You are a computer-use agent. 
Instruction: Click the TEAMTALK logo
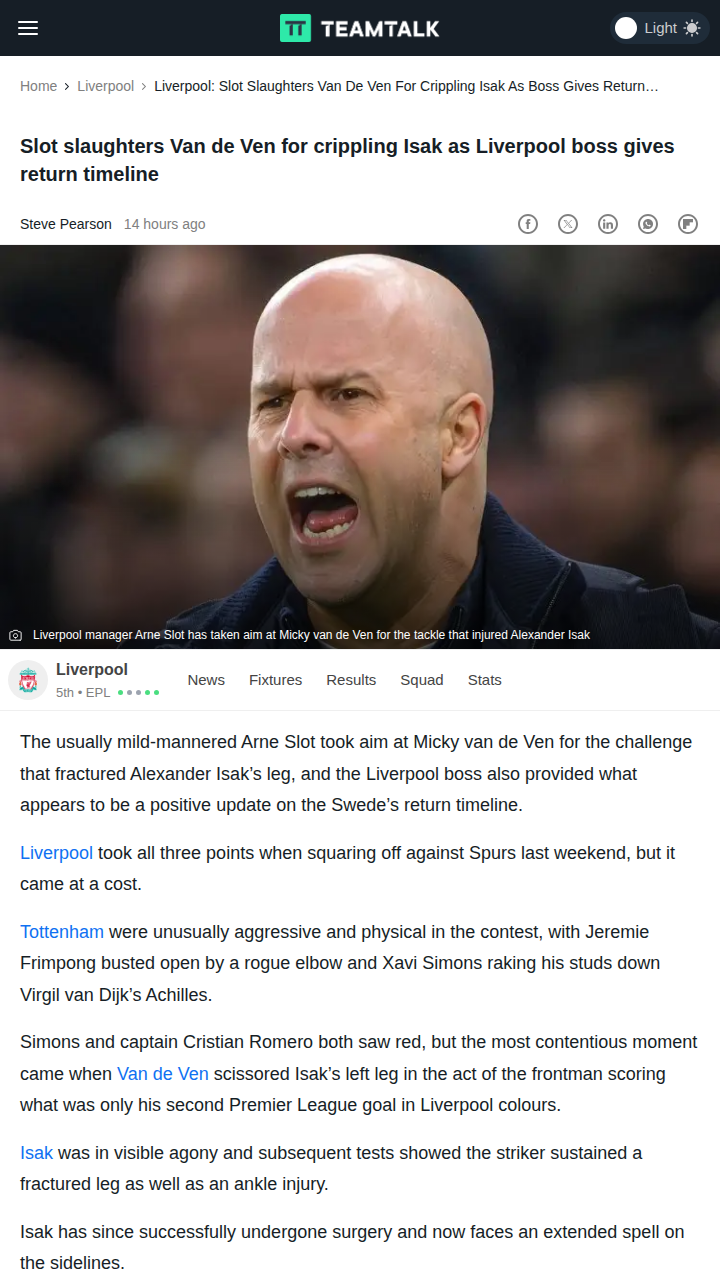360,28
